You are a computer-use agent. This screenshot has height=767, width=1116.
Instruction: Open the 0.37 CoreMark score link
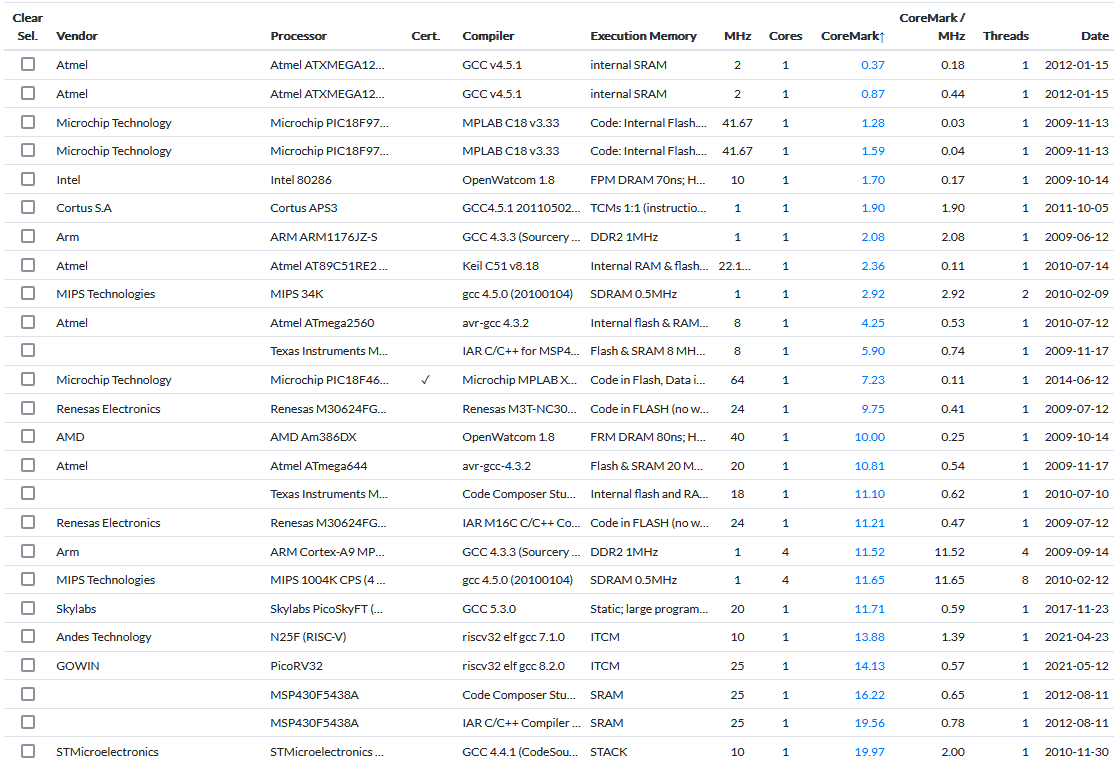tap(872, 65)
